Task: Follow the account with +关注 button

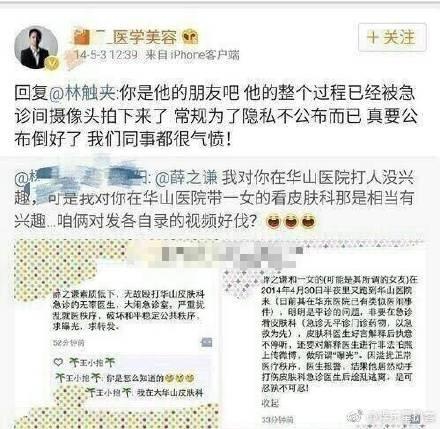Action: (392, 37)
